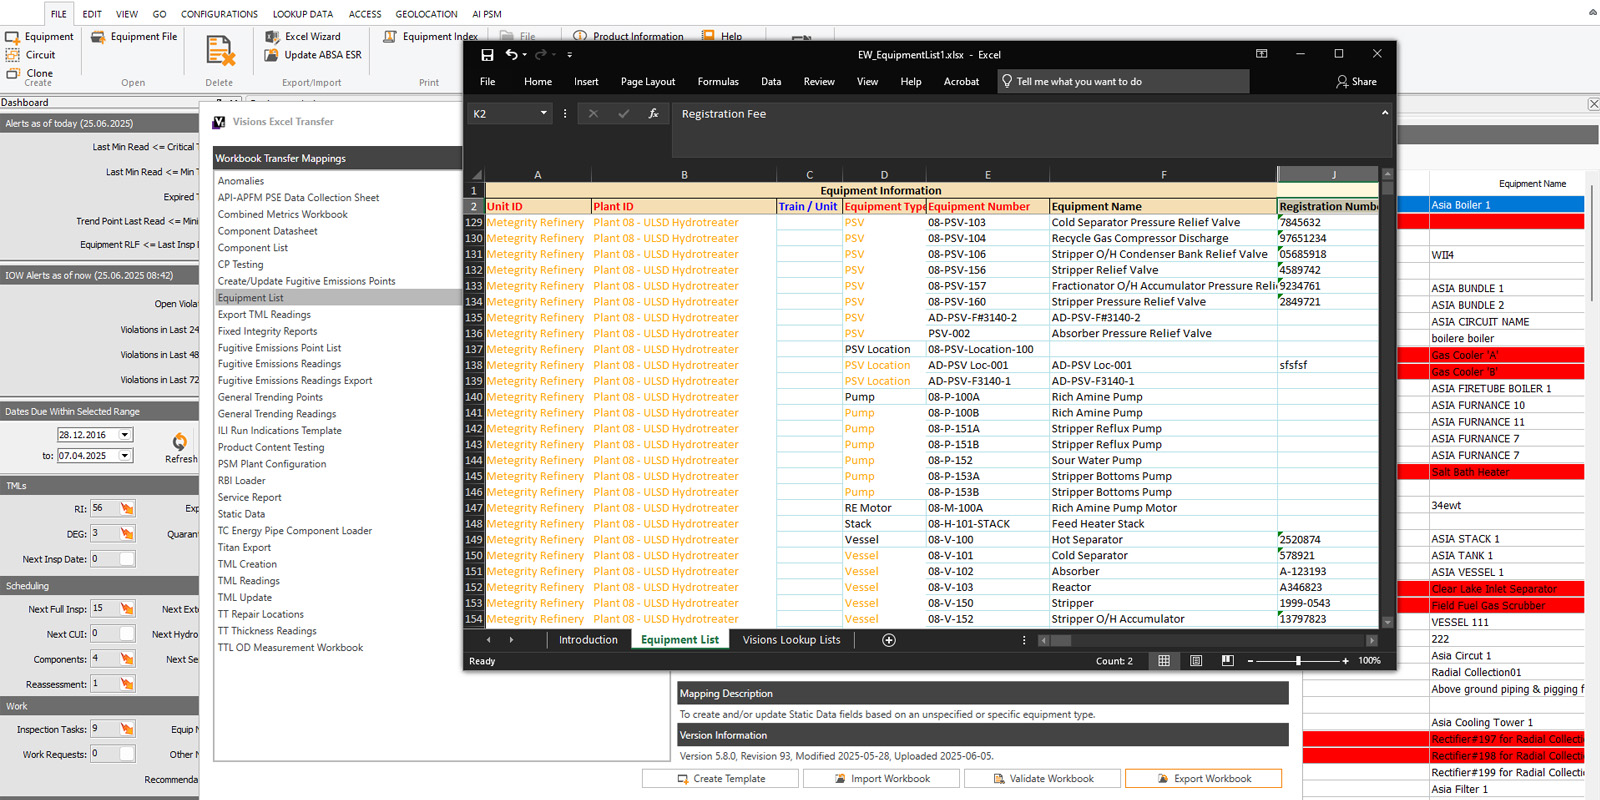The image size is (1600, 800).
Task: Click the Excel zoom slider handle
Action: coord(1298,661)
